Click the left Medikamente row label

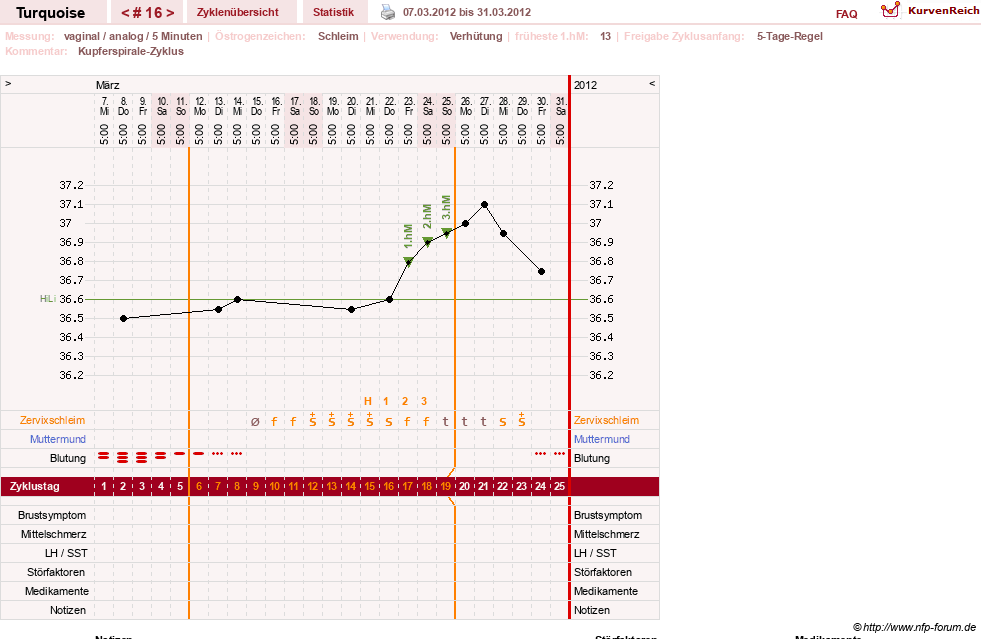click(56, 591)
